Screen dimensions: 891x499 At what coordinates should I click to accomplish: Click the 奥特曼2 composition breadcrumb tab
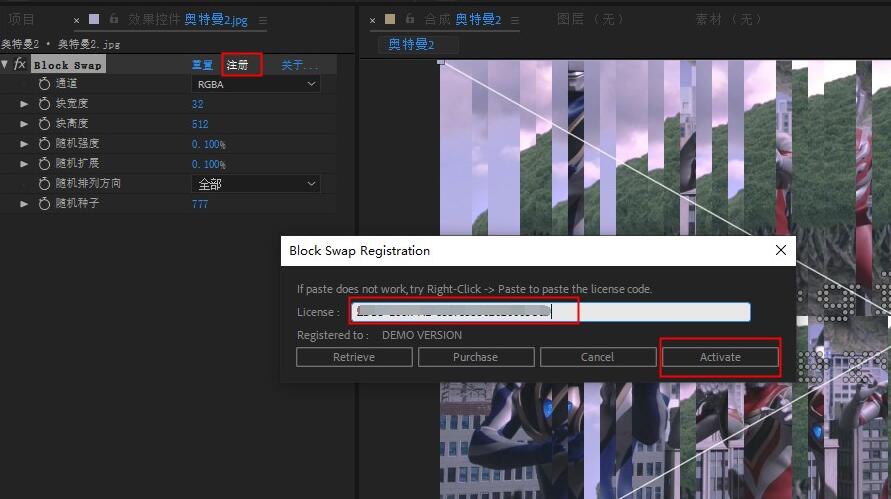pyautogui.click(x=411, y=44)
